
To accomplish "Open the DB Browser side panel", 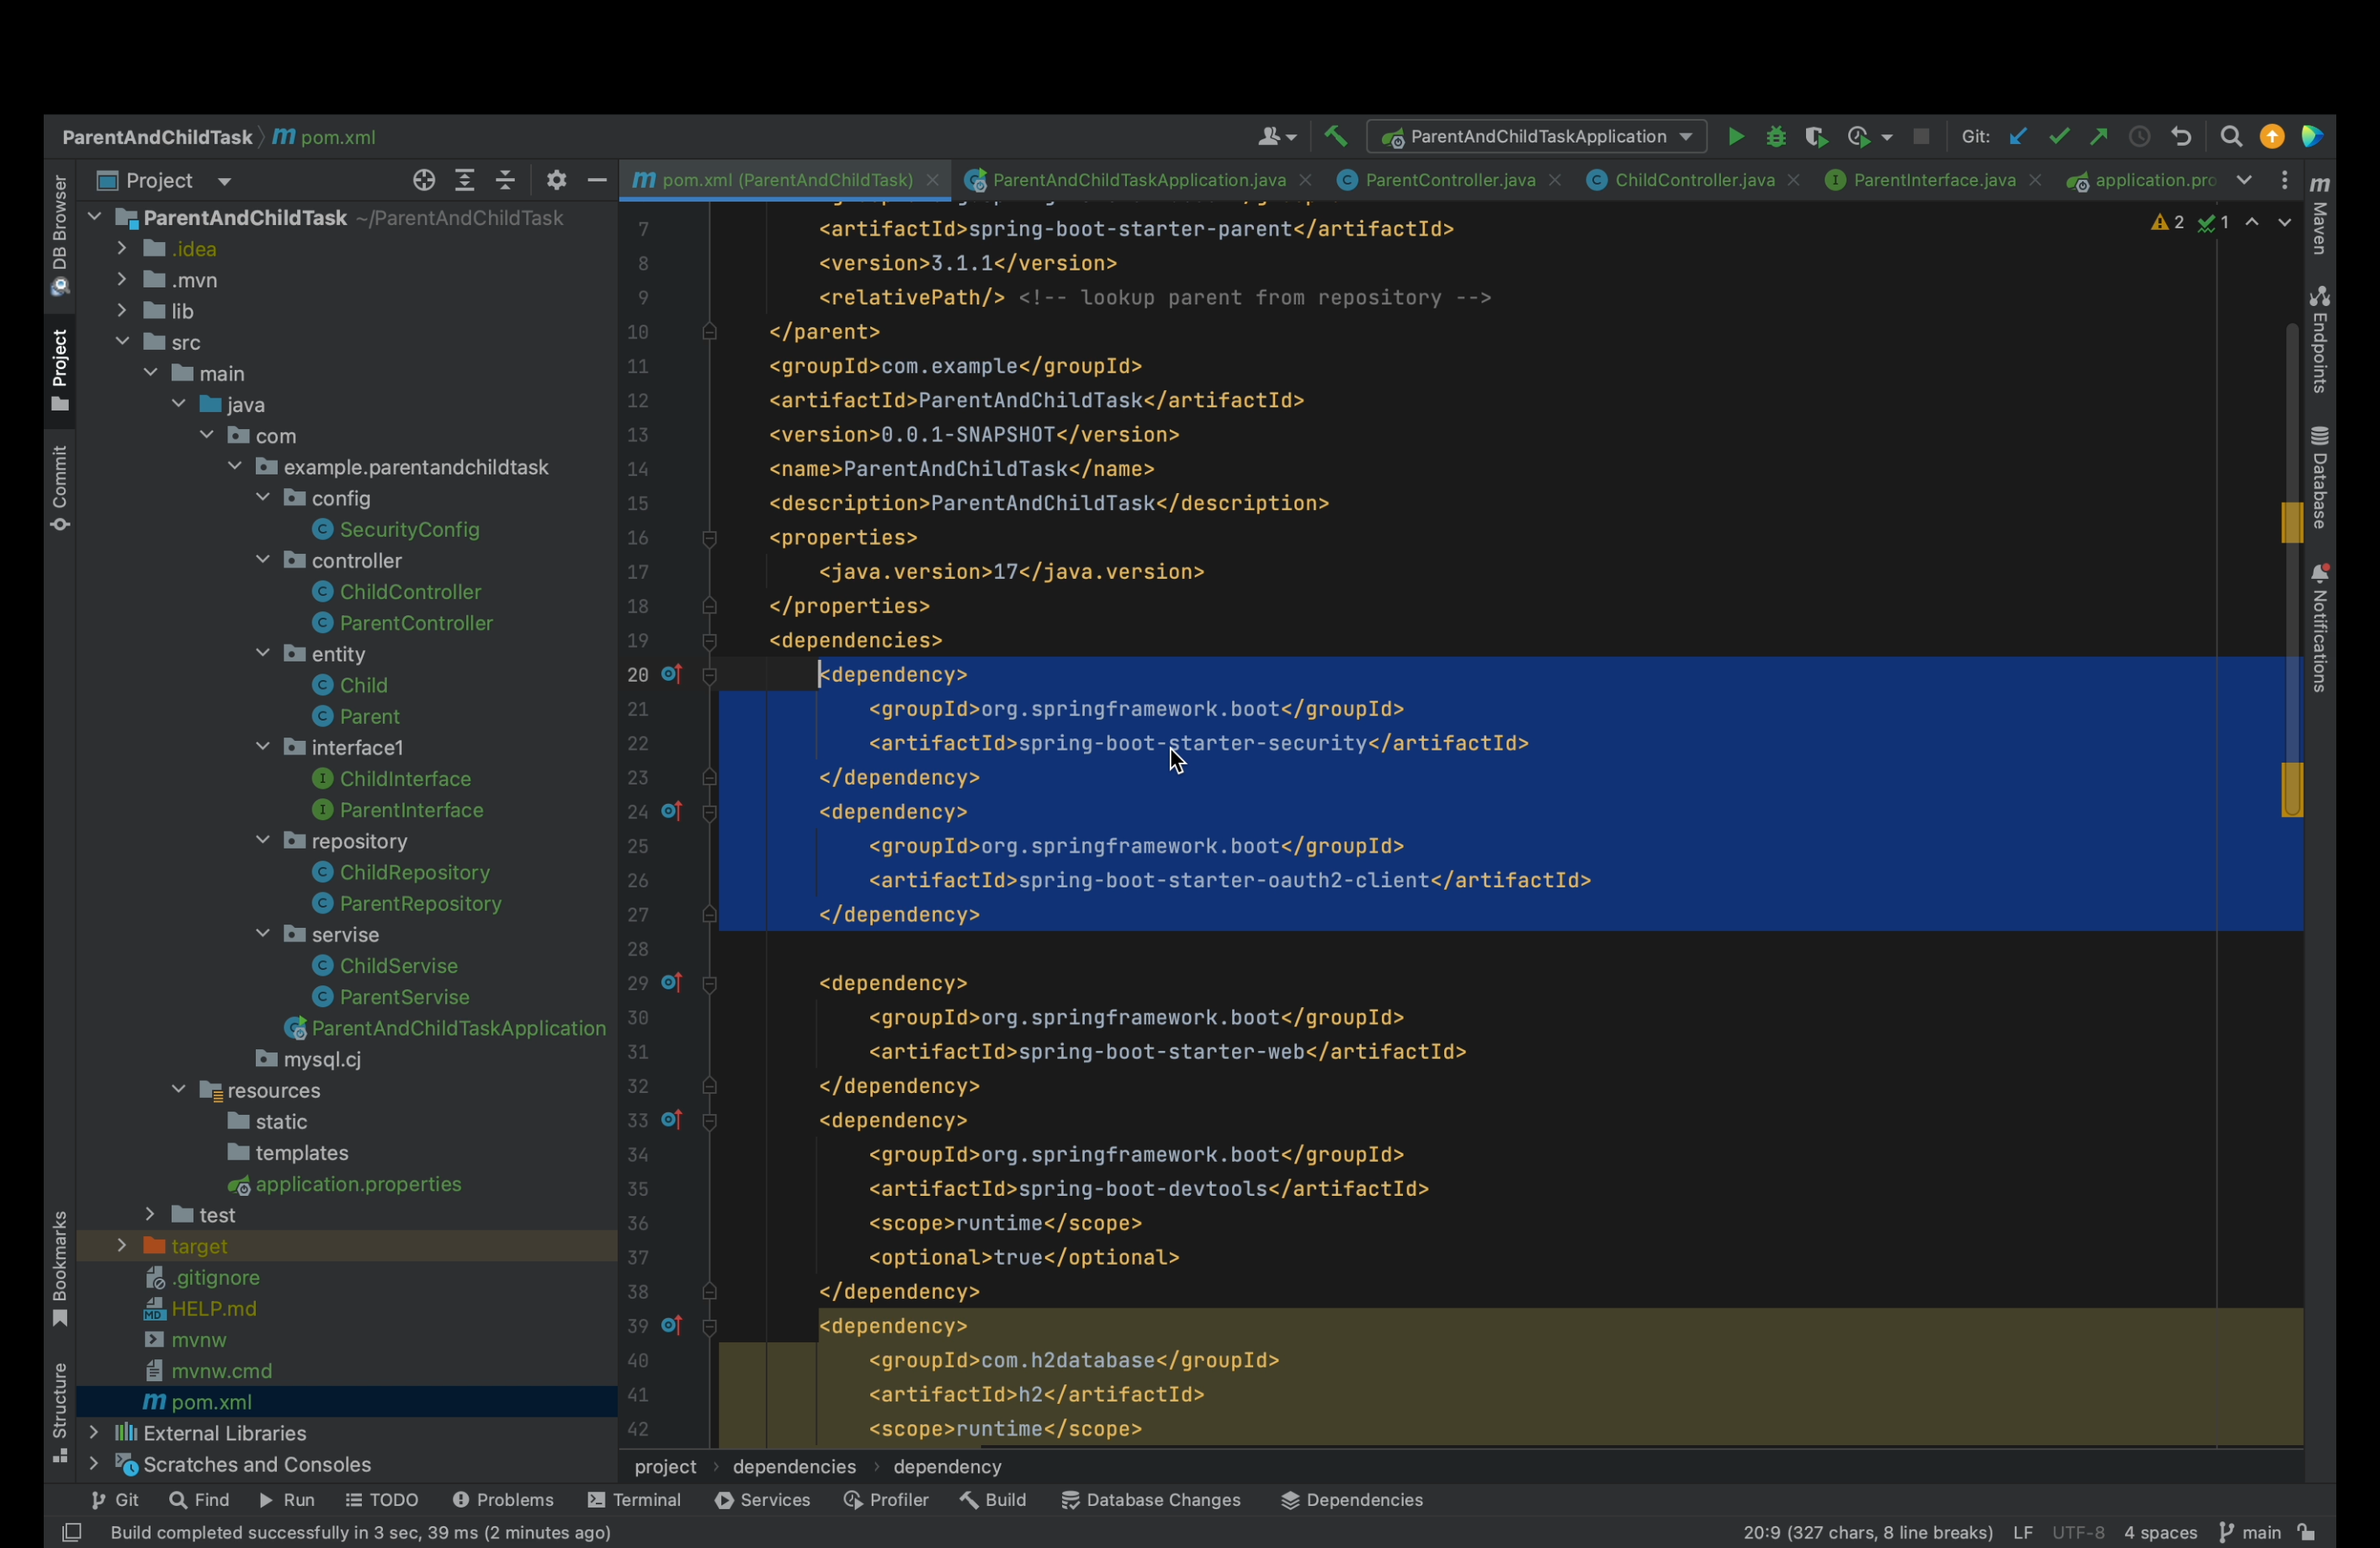I will point(60,236).
